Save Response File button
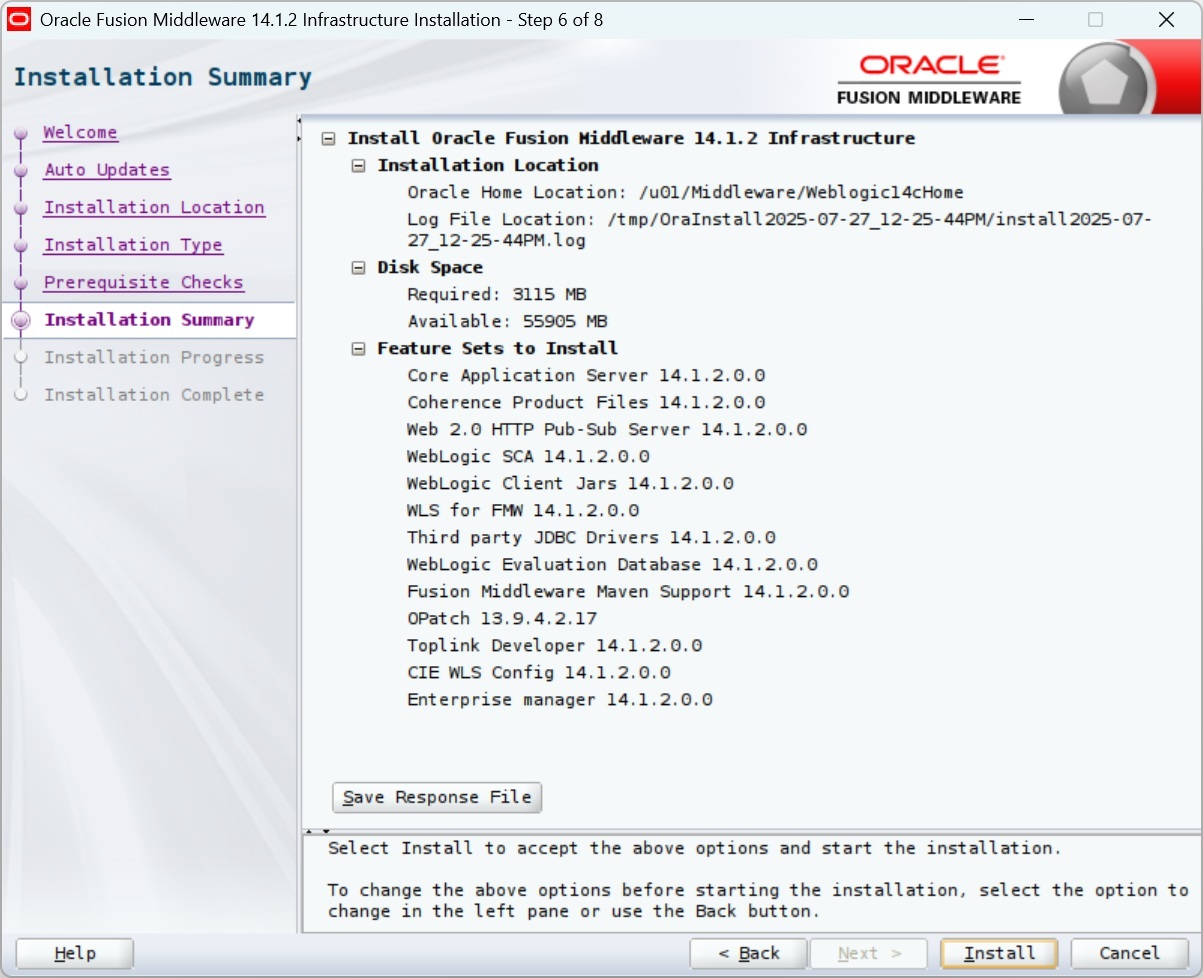Viewport: 1203px width, 978px height. click(437, 797)
